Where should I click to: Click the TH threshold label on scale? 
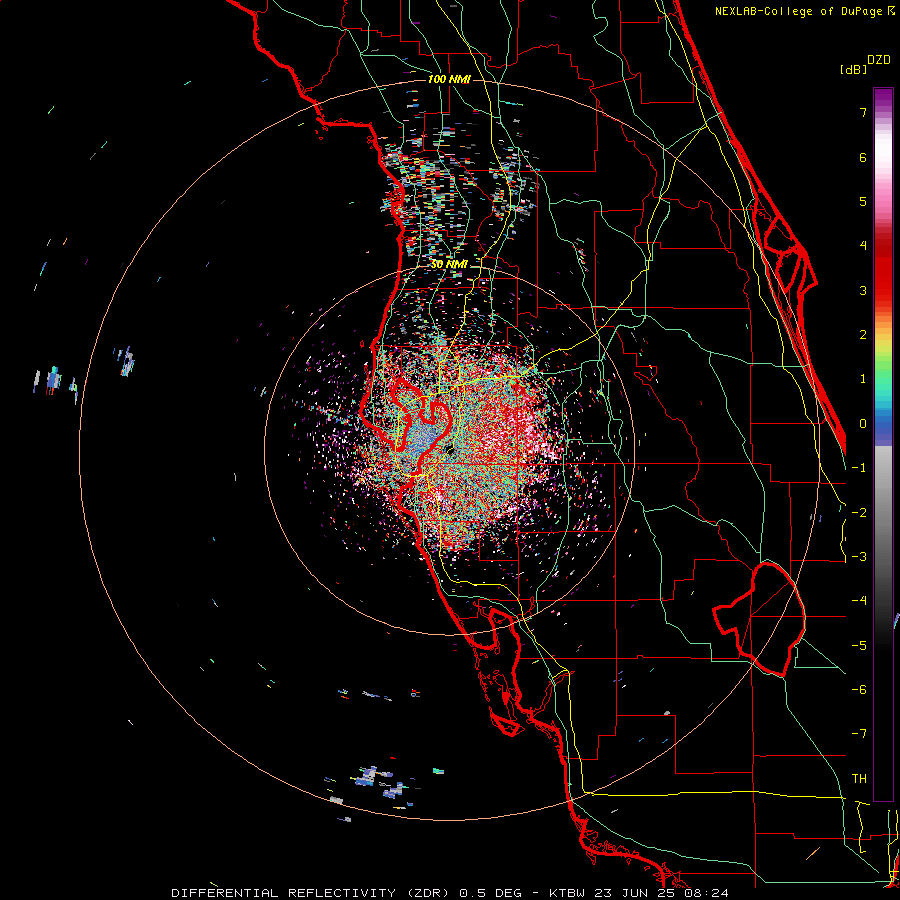[859, 779]
